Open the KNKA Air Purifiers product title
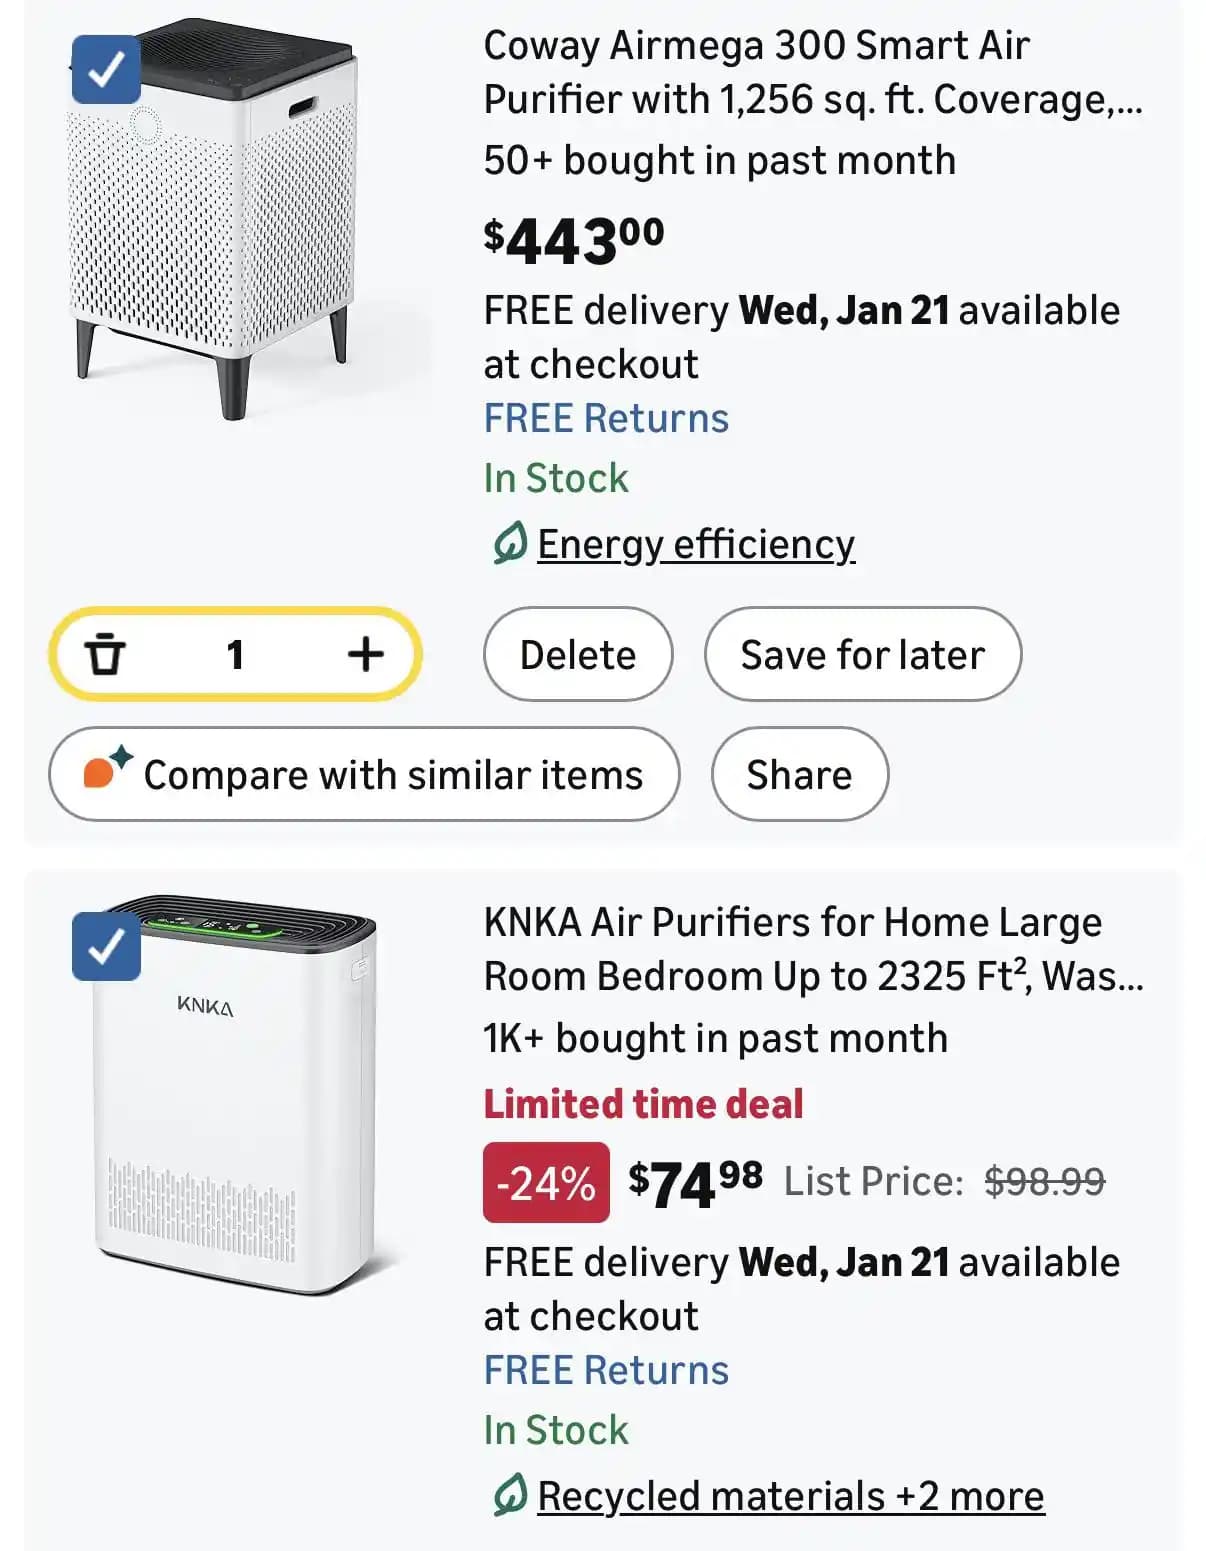 [x=812, y=949]
